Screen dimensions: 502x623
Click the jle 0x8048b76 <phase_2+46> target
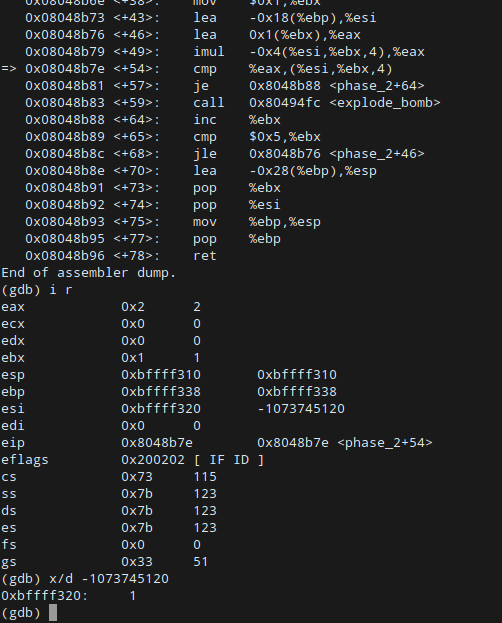pos(337,154)
